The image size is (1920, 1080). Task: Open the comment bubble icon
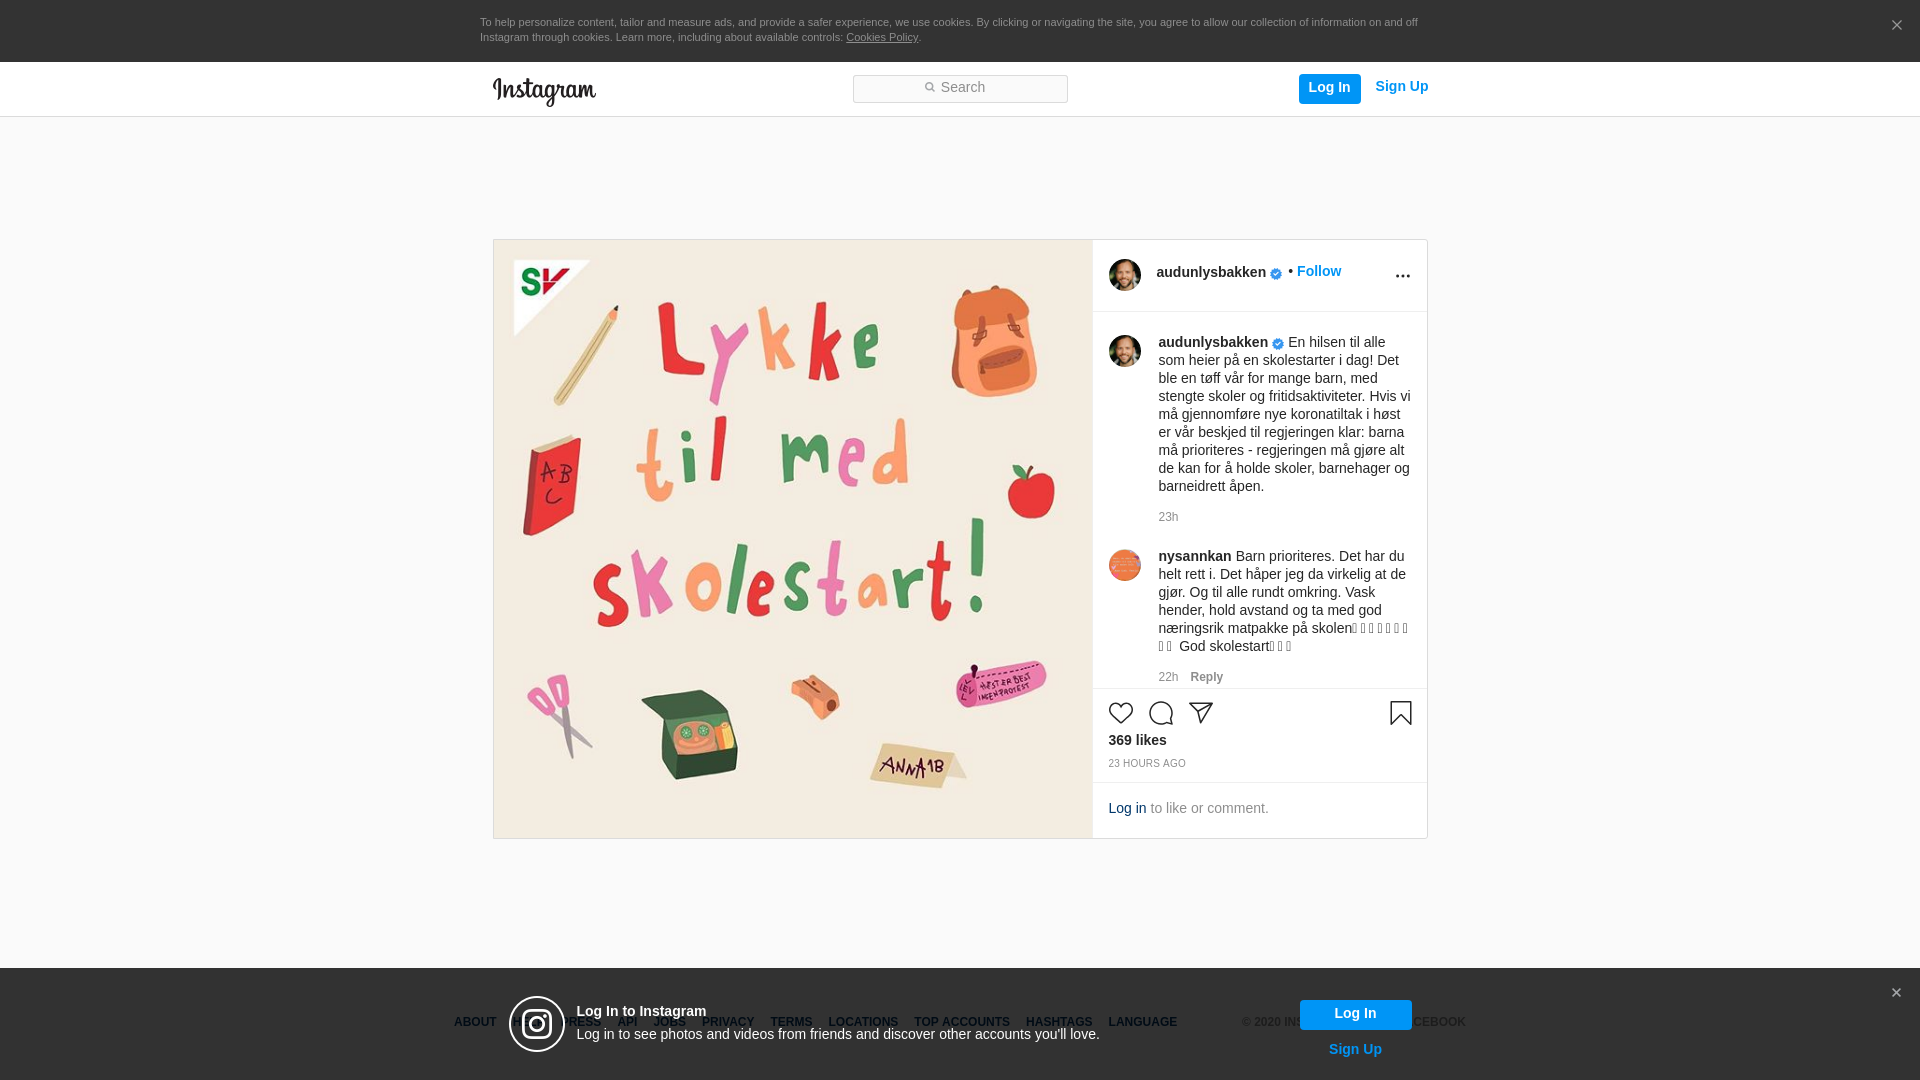1160,713
